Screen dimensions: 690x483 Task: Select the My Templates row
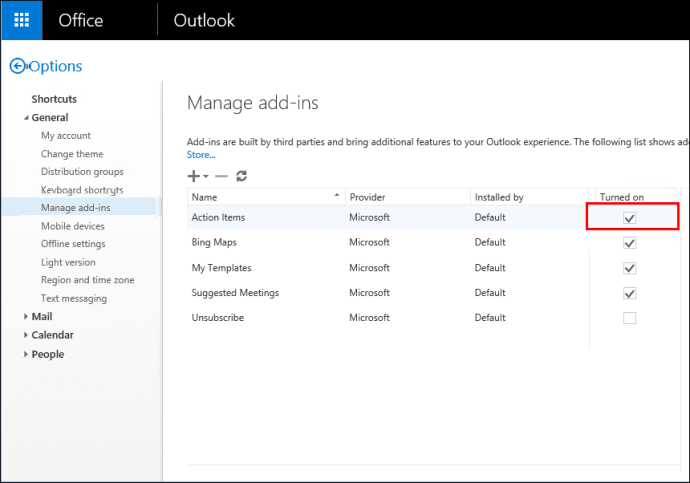click(x=221, y=268)
